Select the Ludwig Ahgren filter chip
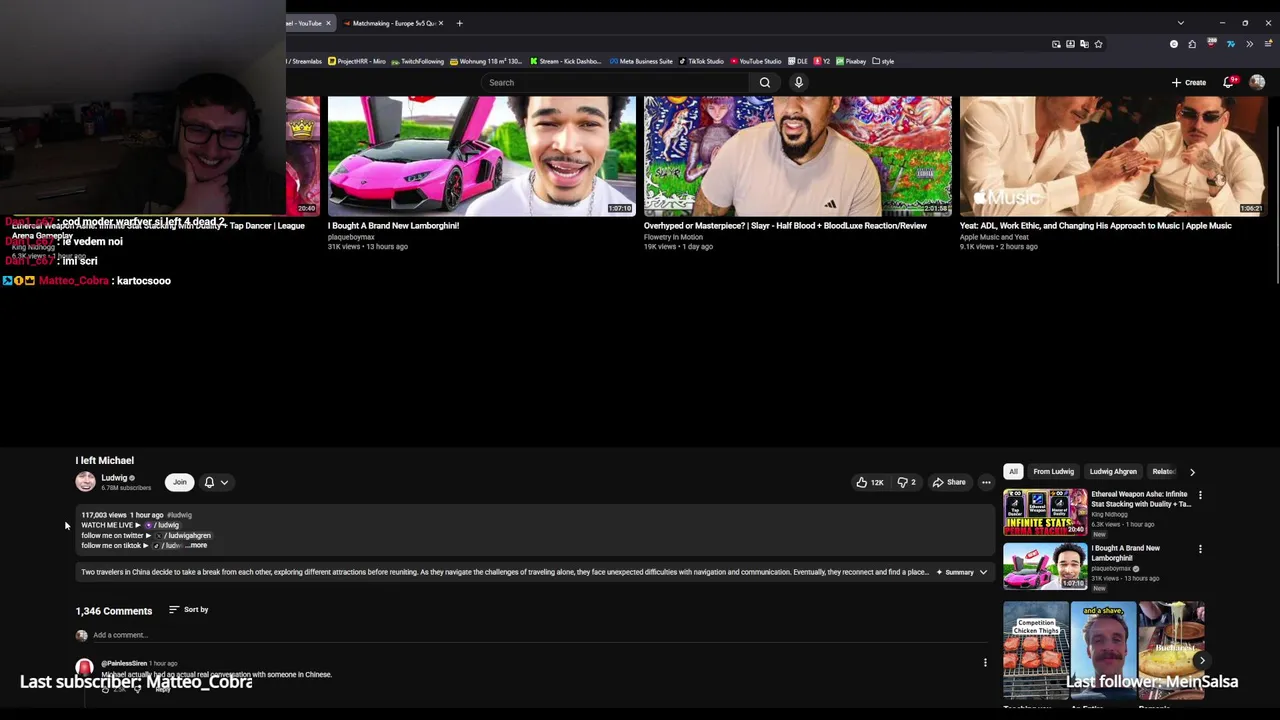 tap(1113, 472)
